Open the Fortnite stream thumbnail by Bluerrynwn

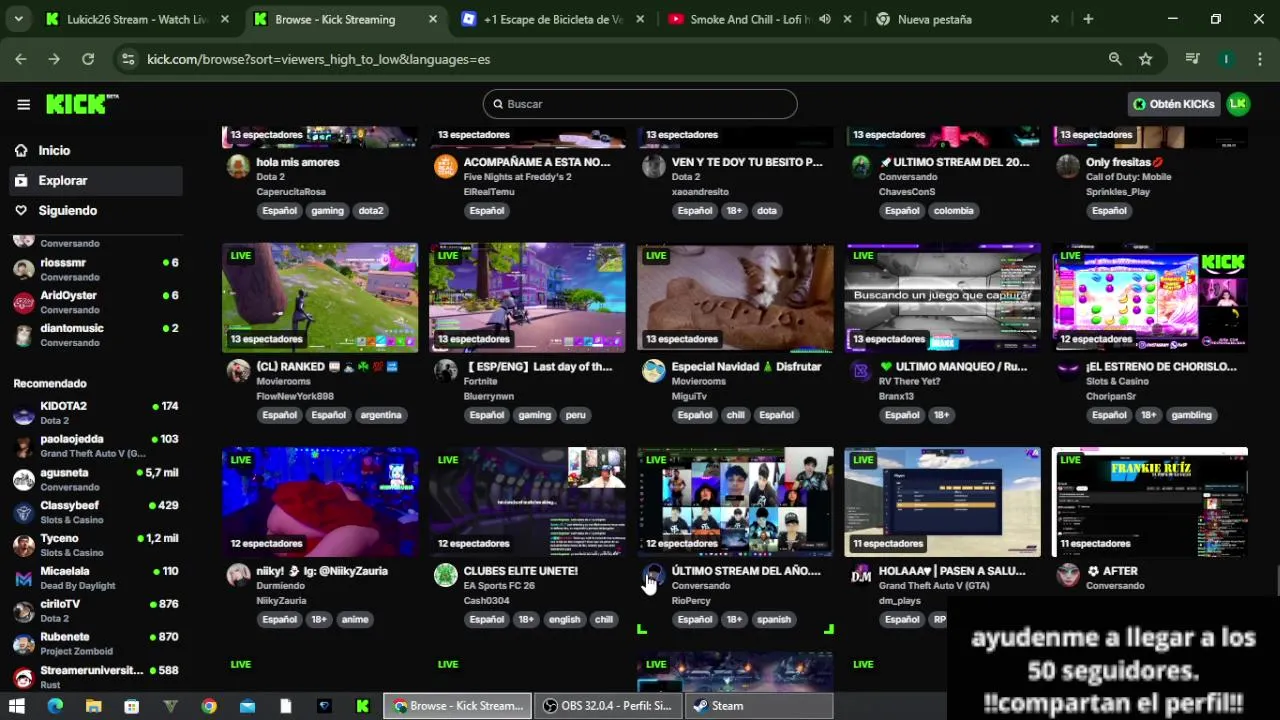tap(527, 297)
